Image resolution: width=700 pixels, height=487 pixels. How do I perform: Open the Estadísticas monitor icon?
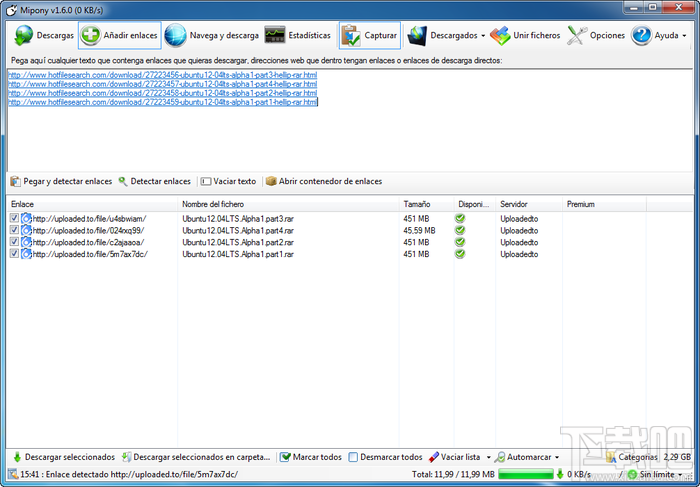pos(275,35)
